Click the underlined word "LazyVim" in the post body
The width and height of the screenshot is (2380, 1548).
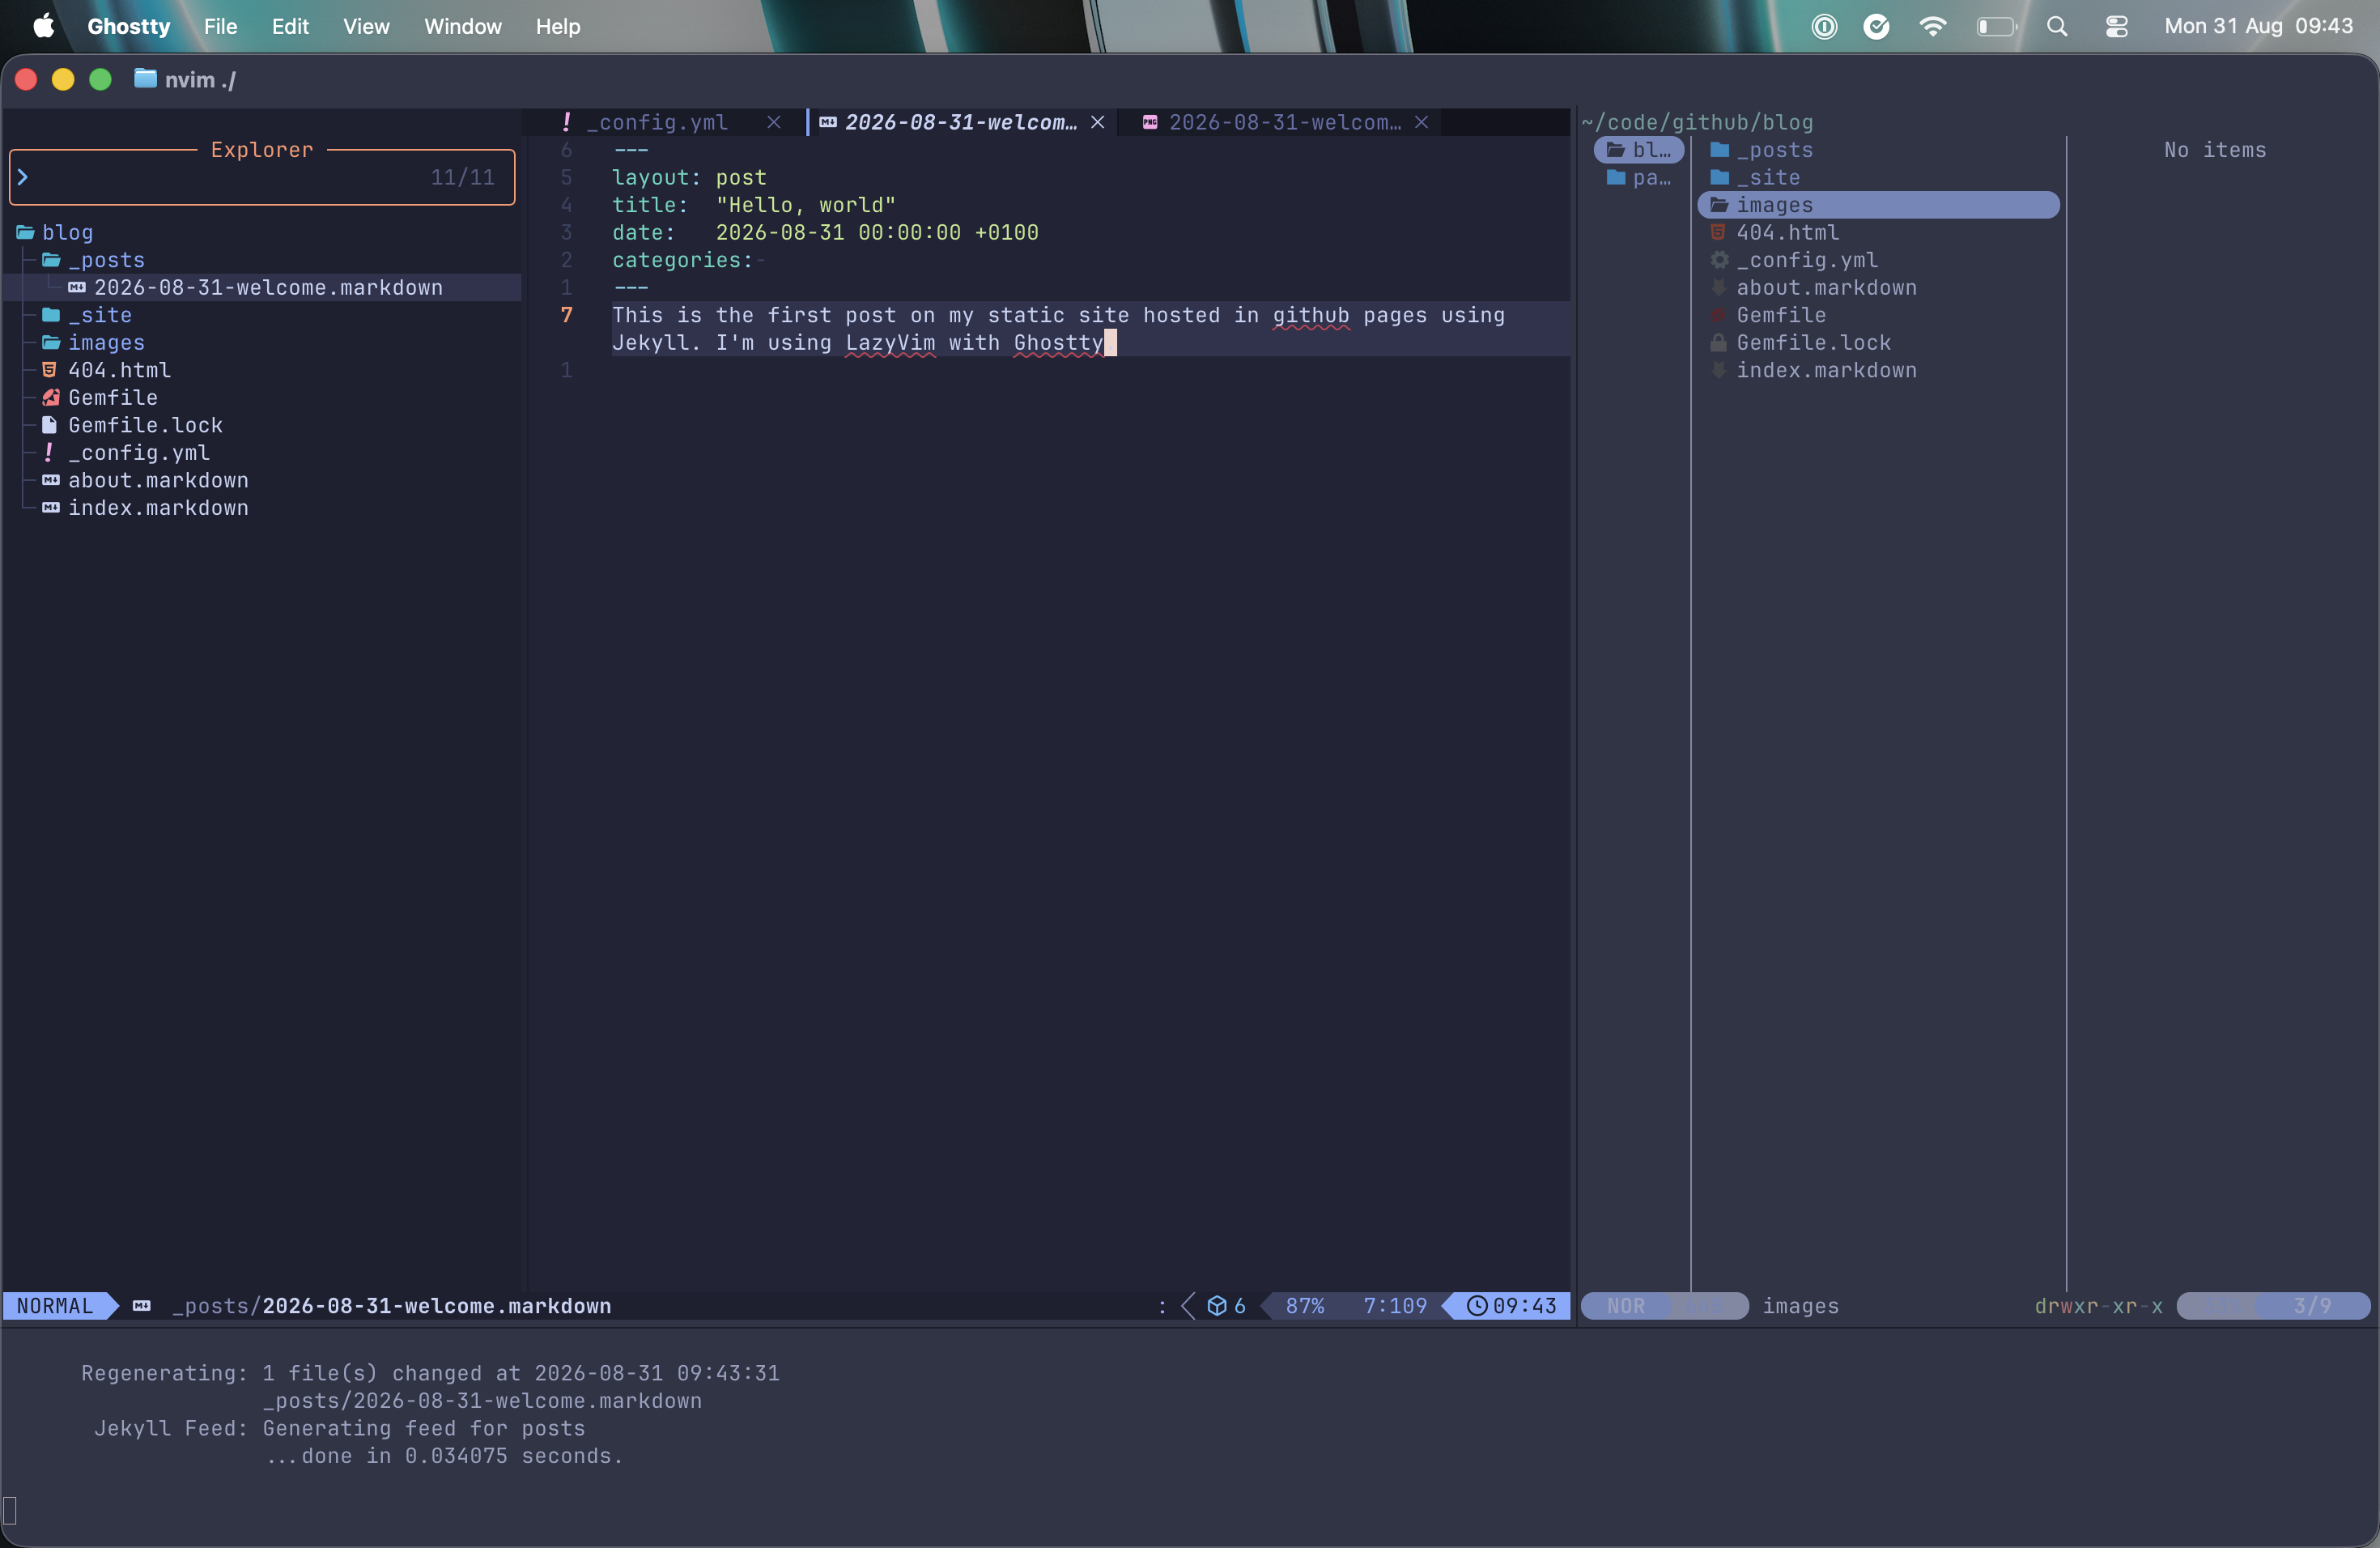tap(890, 343)
